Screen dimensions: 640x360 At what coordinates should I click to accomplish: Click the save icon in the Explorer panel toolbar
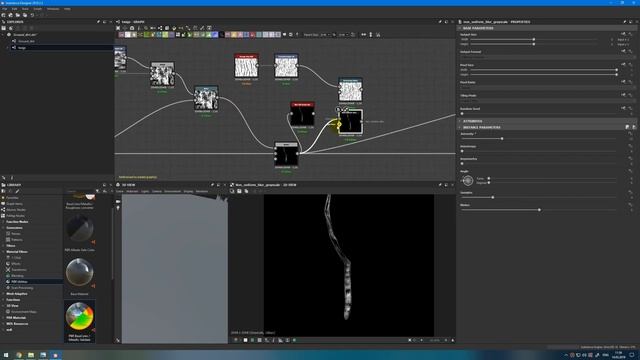[x=4, y=28]
